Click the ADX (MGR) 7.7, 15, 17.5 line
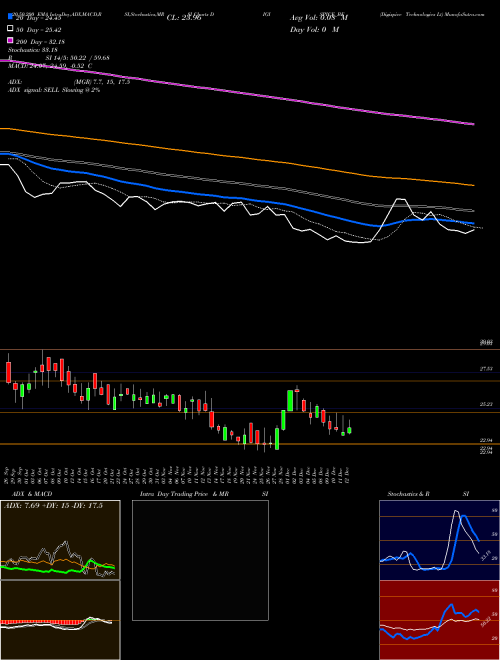Screen dimensions: 500x660 (x=69, y=82)
